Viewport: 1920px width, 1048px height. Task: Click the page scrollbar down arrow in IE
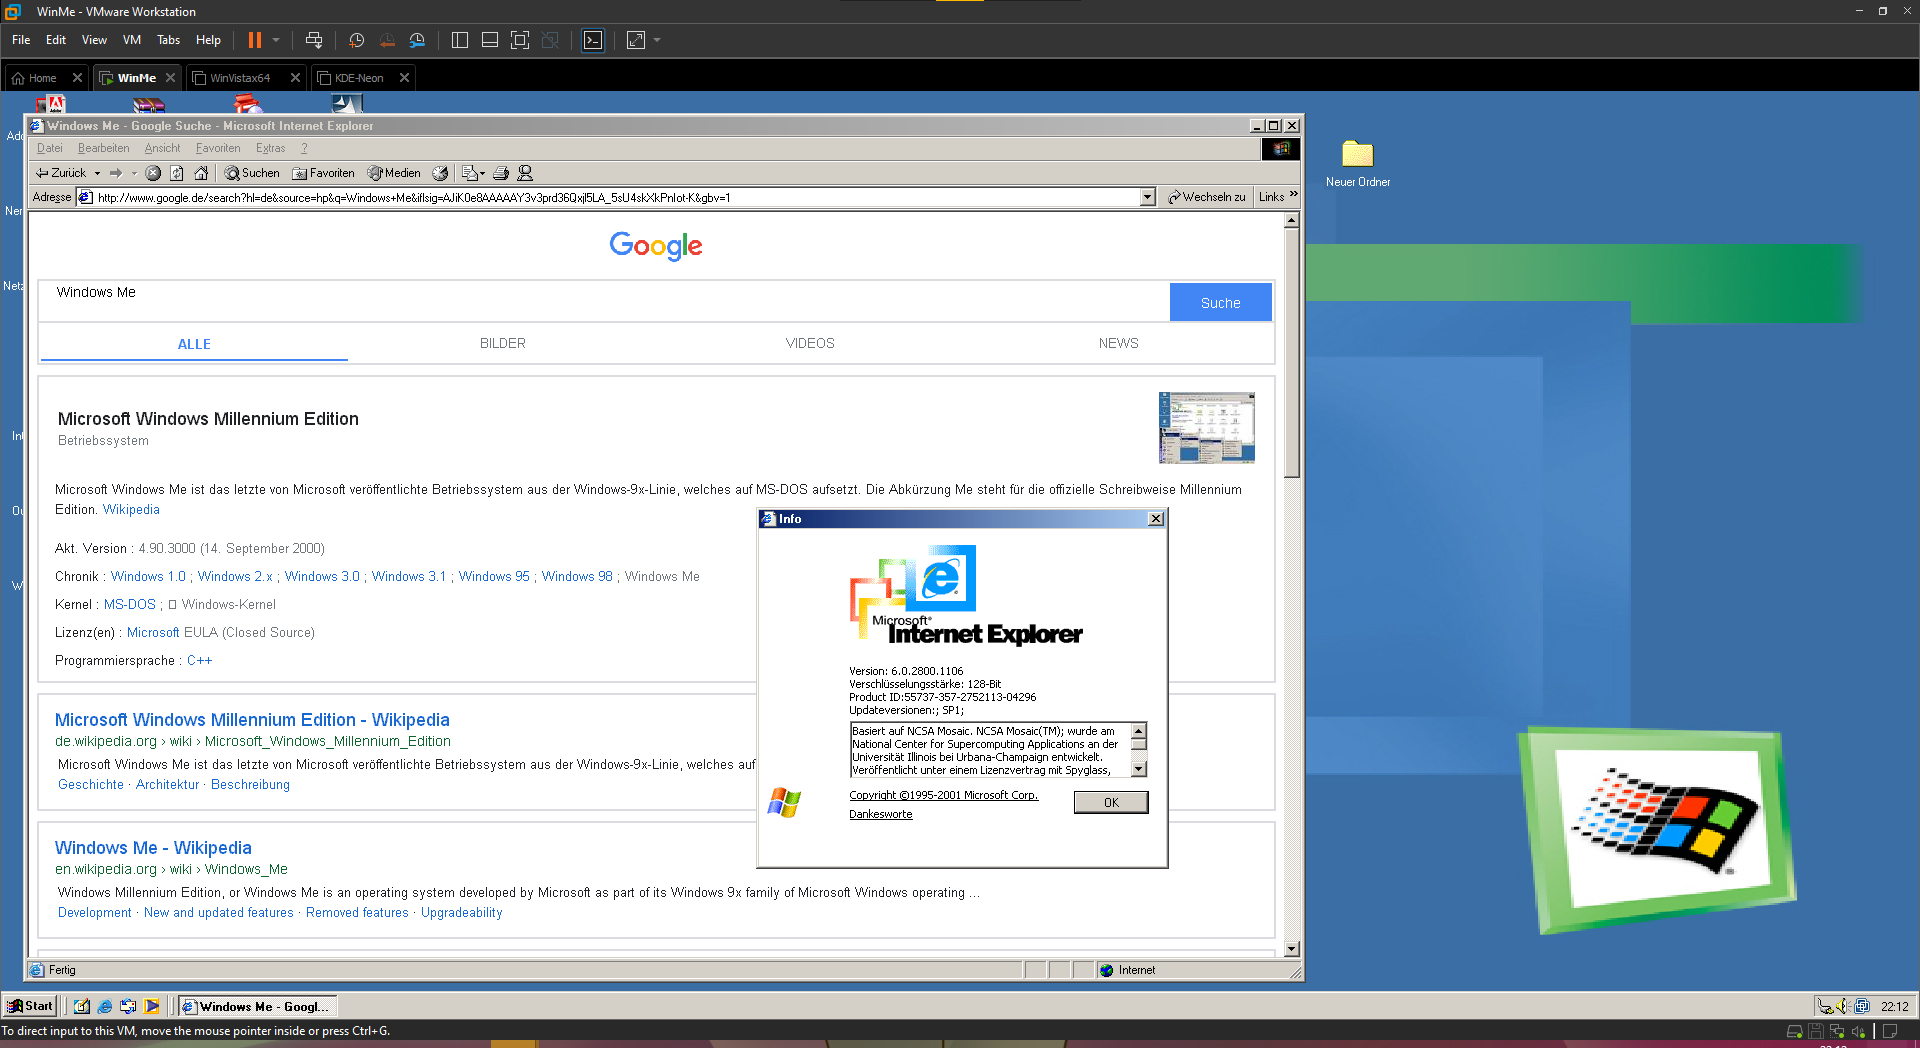click(1292, 949)
